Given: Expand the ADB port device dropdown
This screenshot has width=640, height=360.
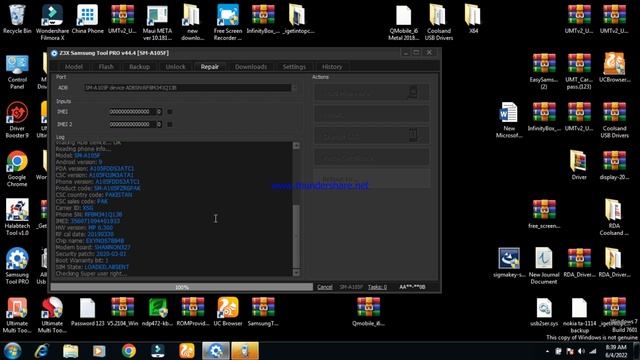Looking at the screenshot, I should coord(294,88).
